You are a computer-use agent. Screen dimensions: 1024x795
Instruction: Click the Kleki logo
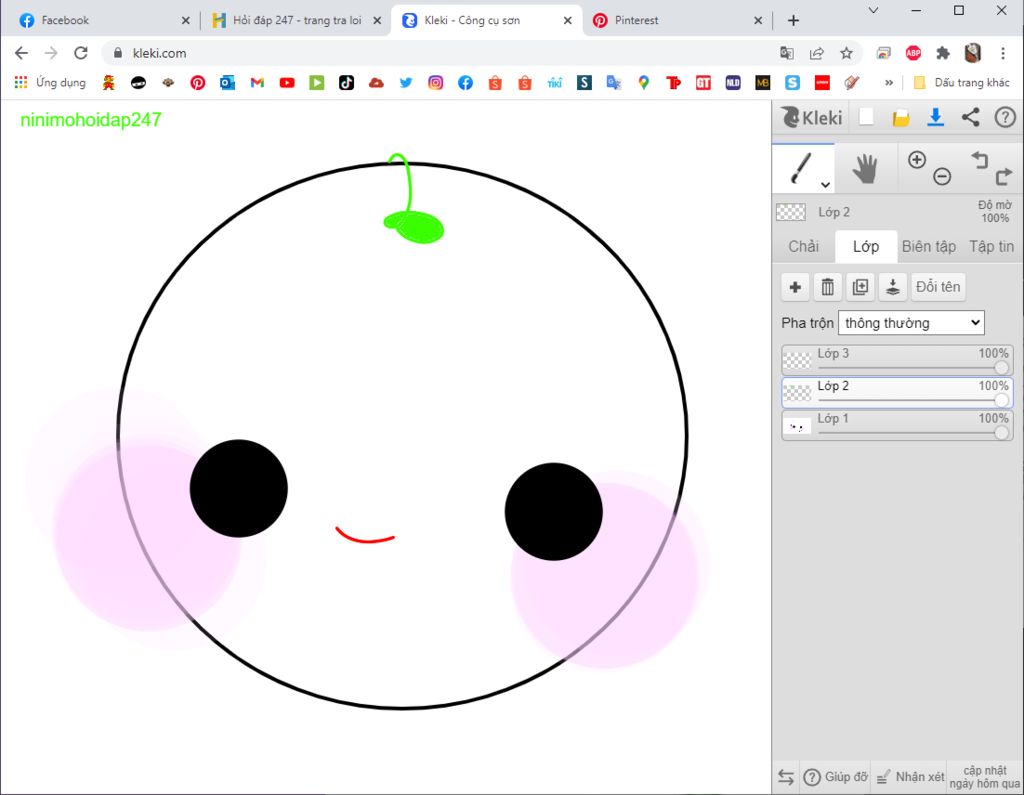coord(812,118)
